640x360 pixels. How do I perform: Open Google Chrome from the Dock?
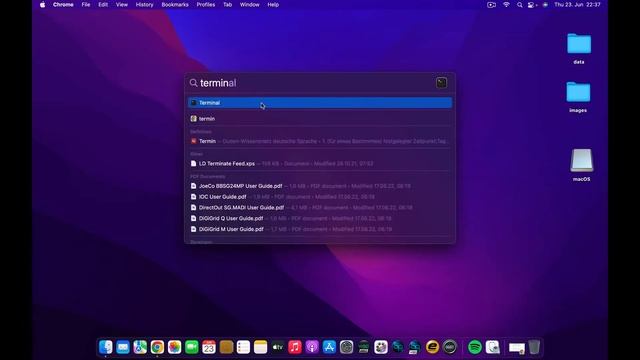(x=157, y=347)
